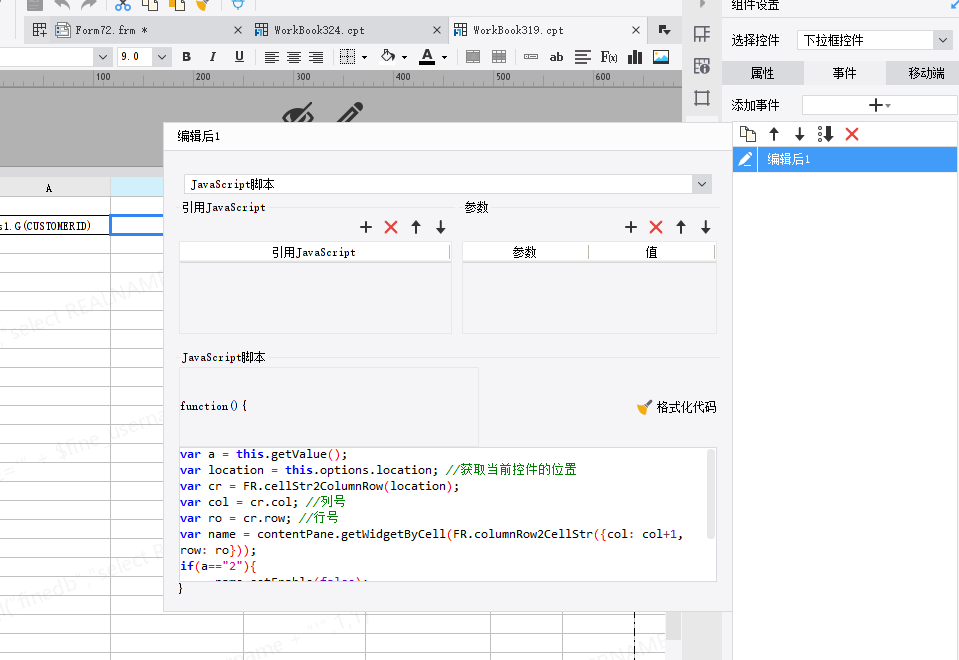Add a referenced JavaScript with the plus icon
Viewport: 959px width, 660px height.
pyautogui.click(x=366, y=227)
